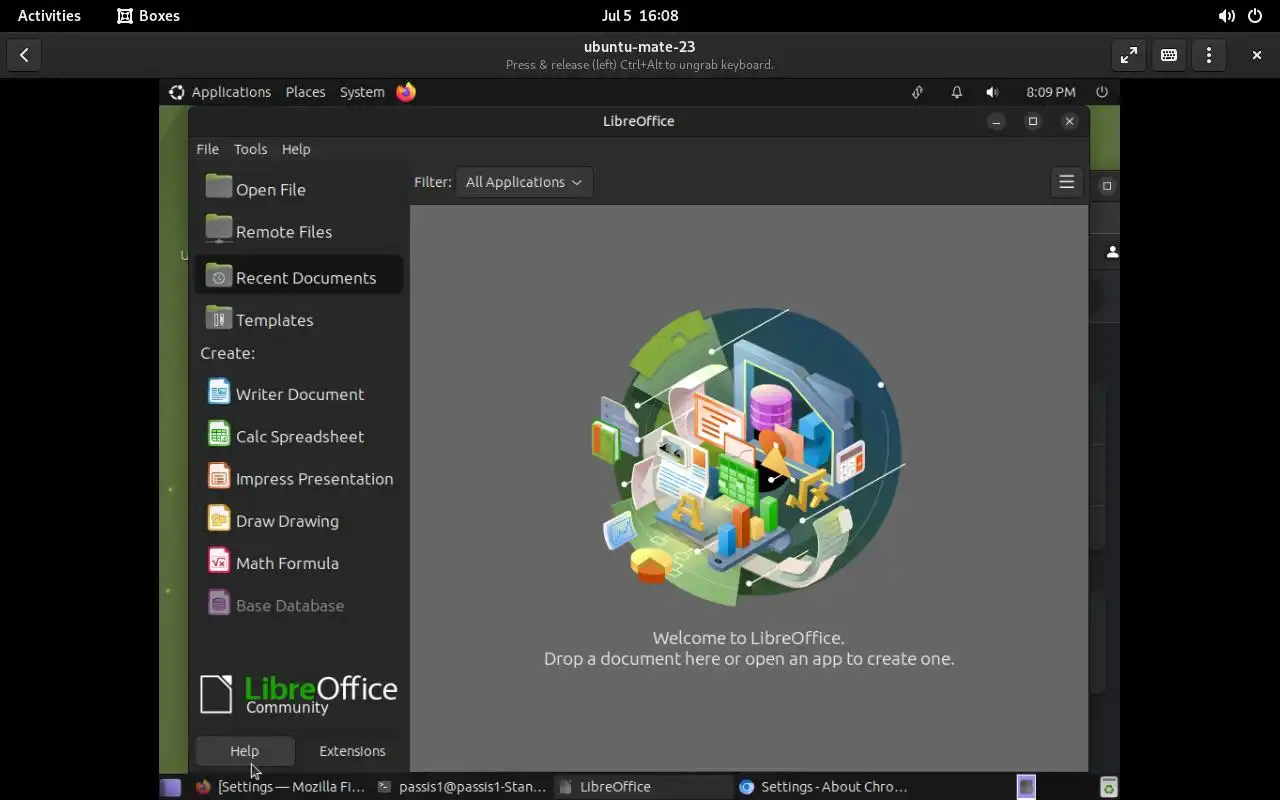Launch Firefox from MATE panel
Screen dimensions: 1280x800
point(406,92)
